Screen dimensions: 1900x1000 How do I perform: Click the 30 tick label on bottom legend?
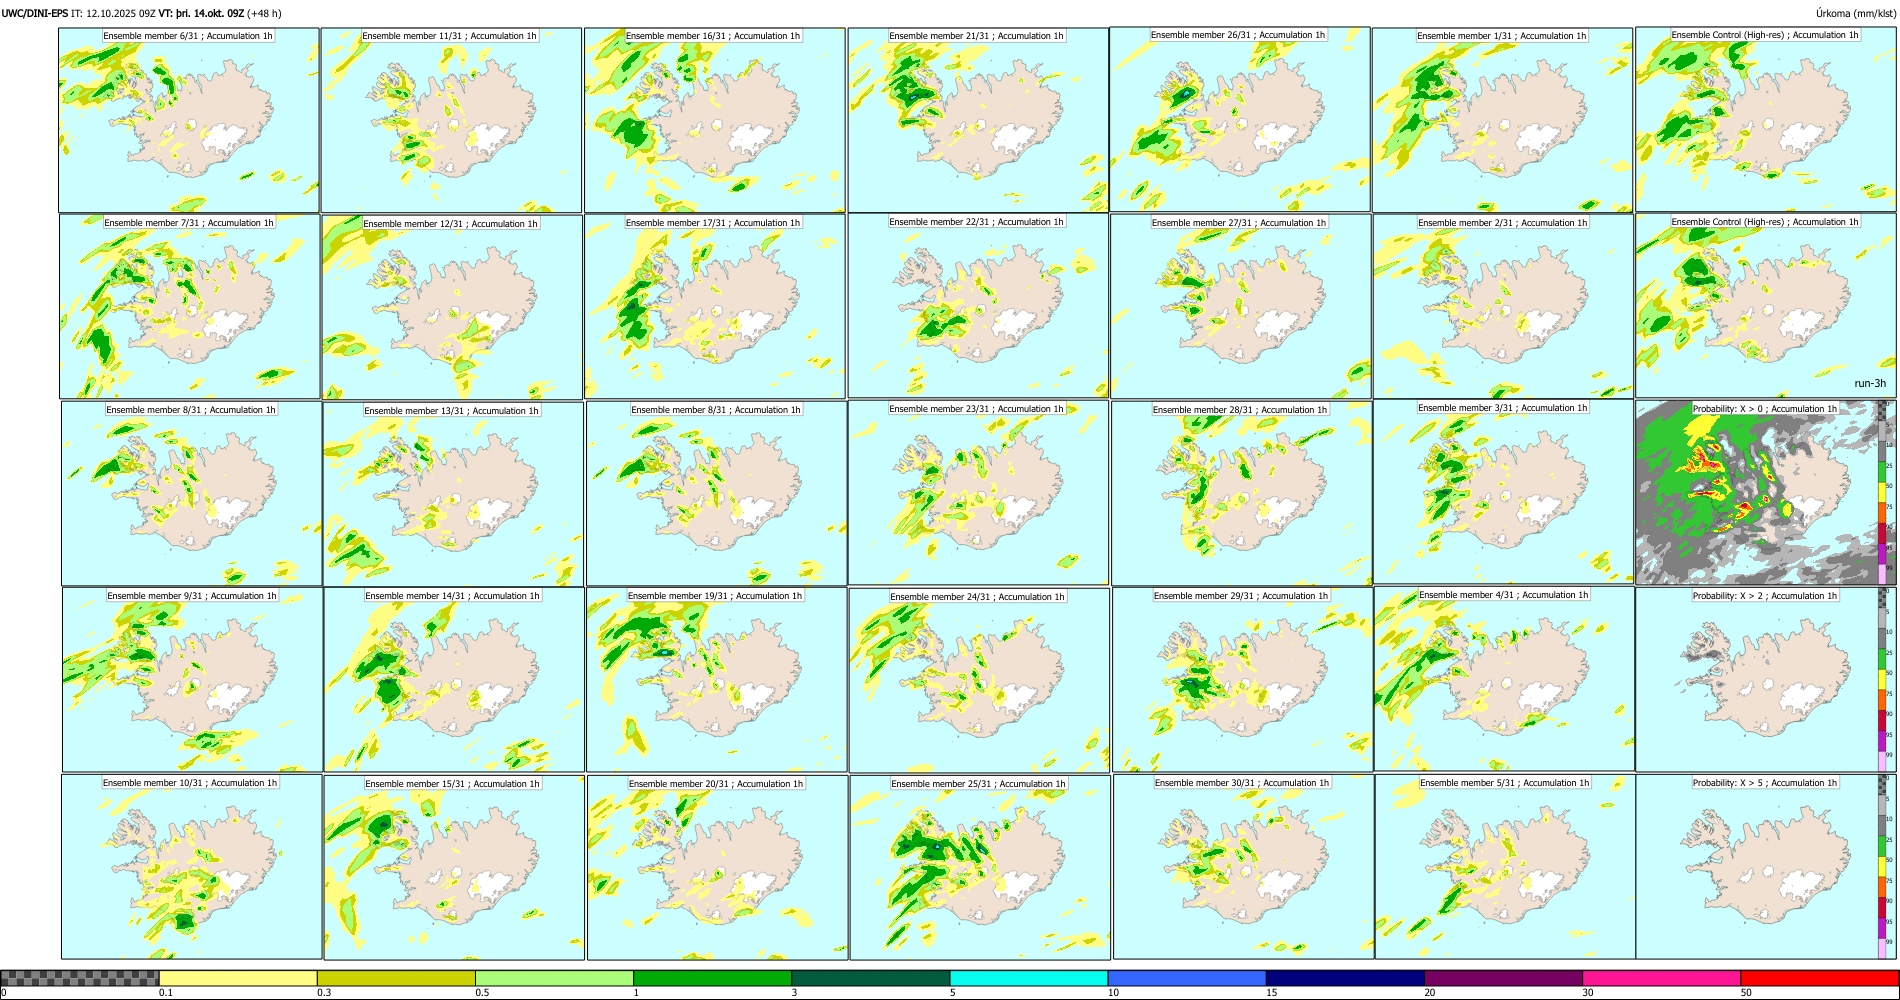tap(1588, 993)
